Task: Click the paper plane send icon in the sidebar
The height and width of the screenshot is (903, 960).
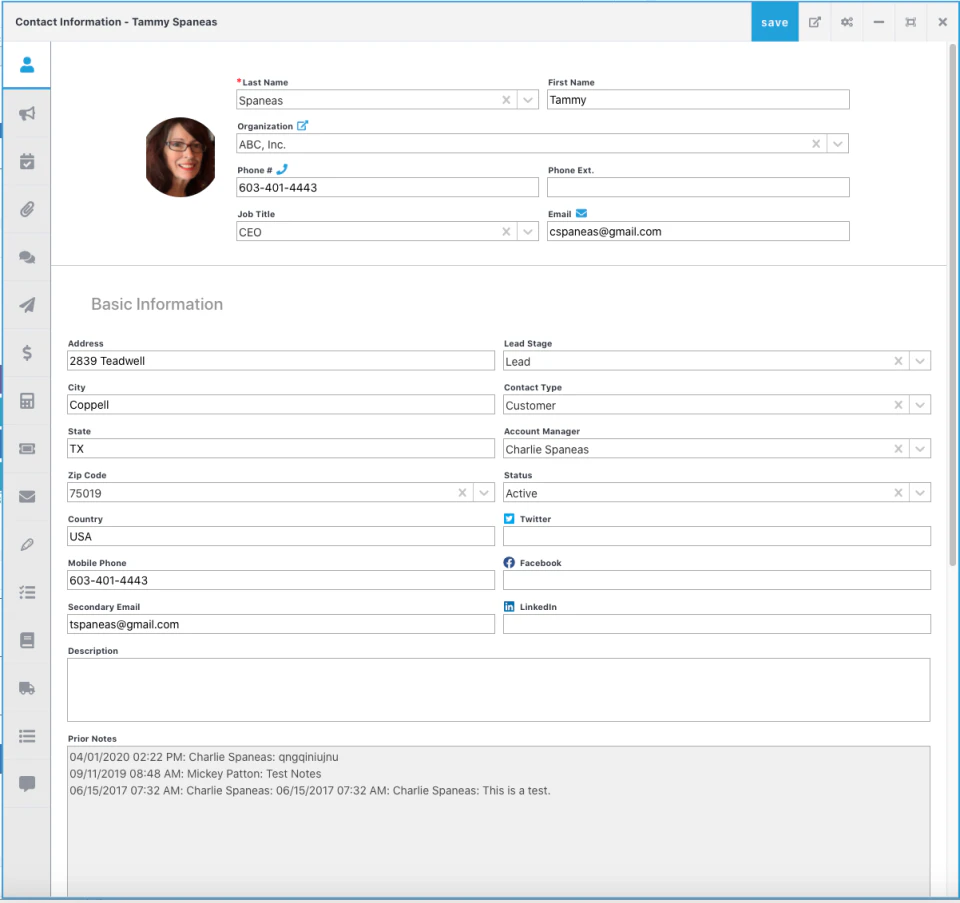Action: tap(26, 305)
